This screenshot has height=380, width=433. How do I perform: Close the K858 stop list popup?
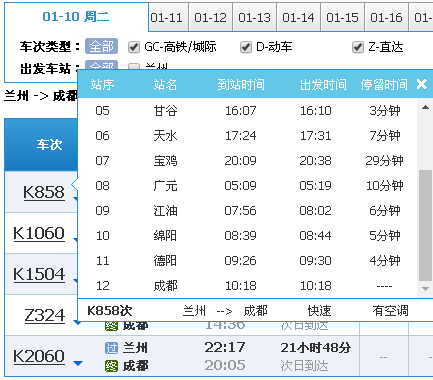(x=422, y=84)
